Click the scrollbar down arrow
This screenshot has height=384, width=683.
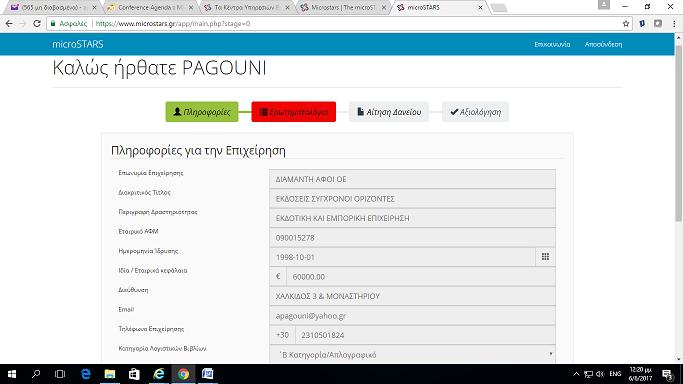(x=679, y=360)
